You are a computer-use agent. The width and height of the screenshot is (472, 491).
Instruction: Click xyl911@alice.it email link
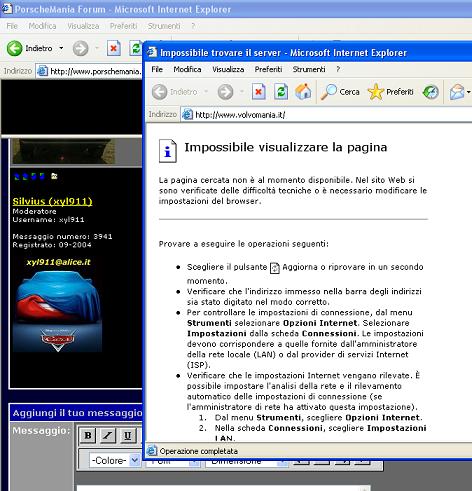click(58, 262)
